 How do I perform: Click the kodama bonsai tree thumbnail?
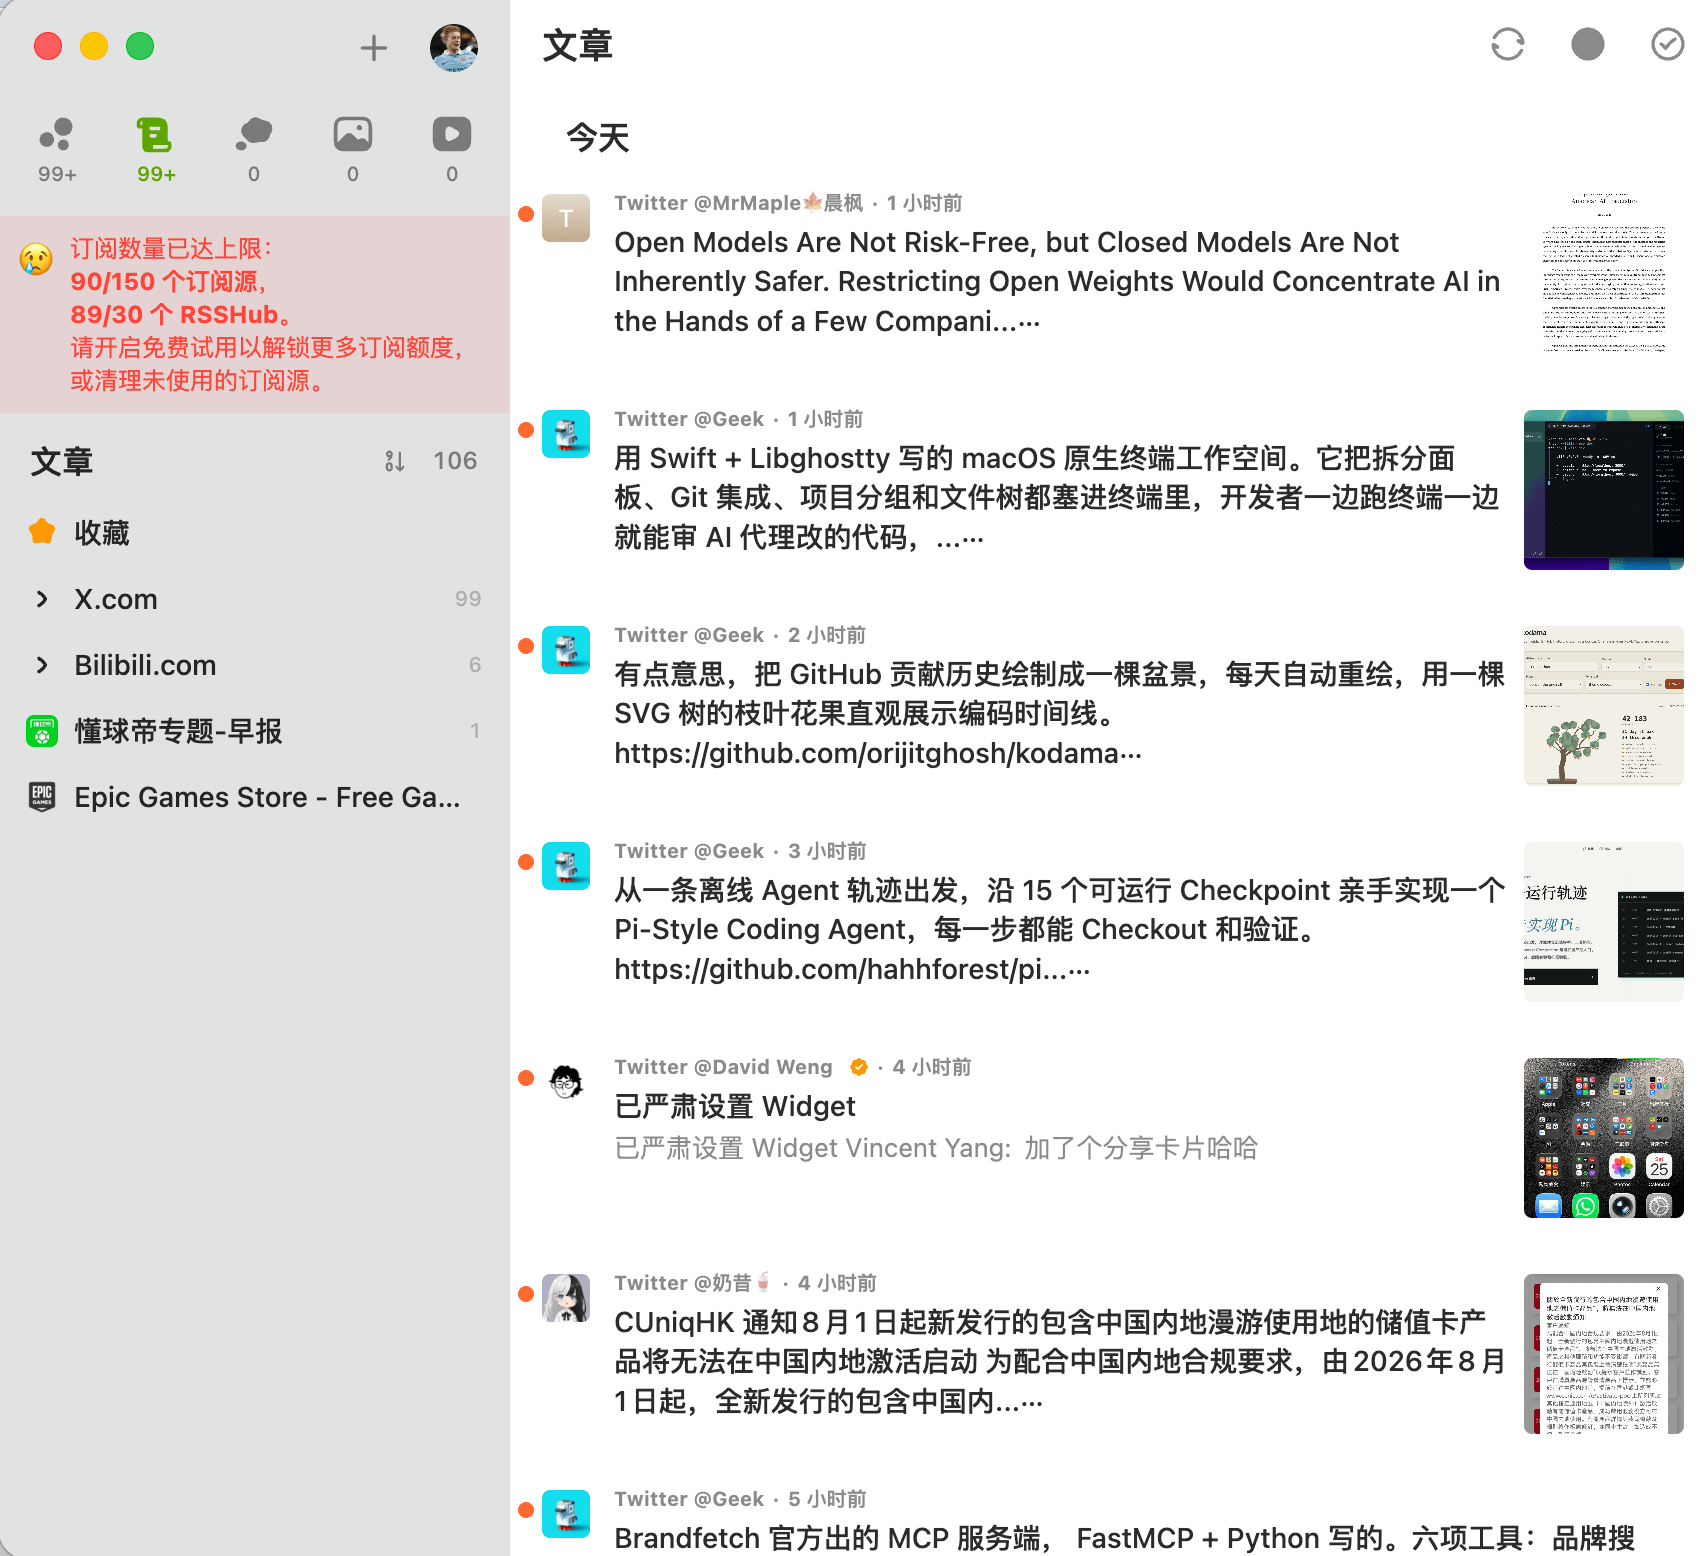coord(1604,706)
